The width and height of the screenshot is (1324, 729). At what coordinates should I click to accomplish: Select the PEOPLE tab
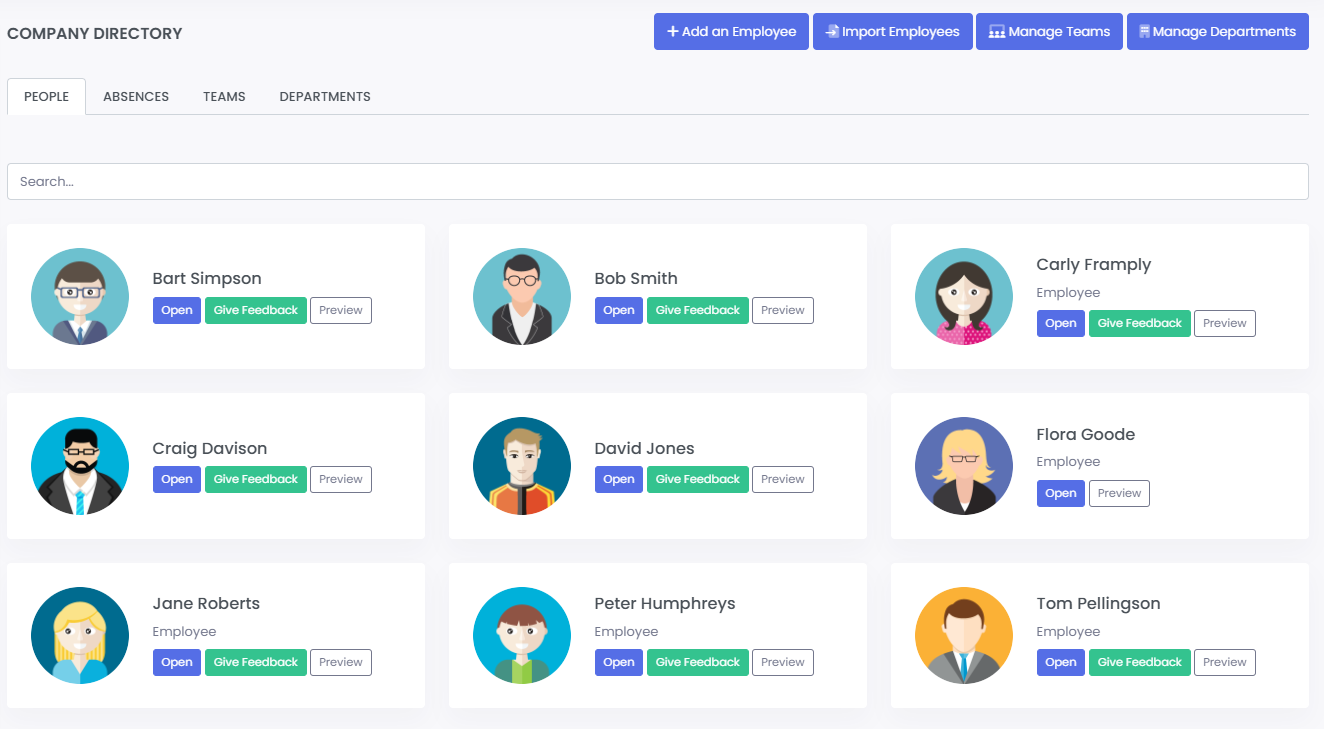tap(46, 96)
